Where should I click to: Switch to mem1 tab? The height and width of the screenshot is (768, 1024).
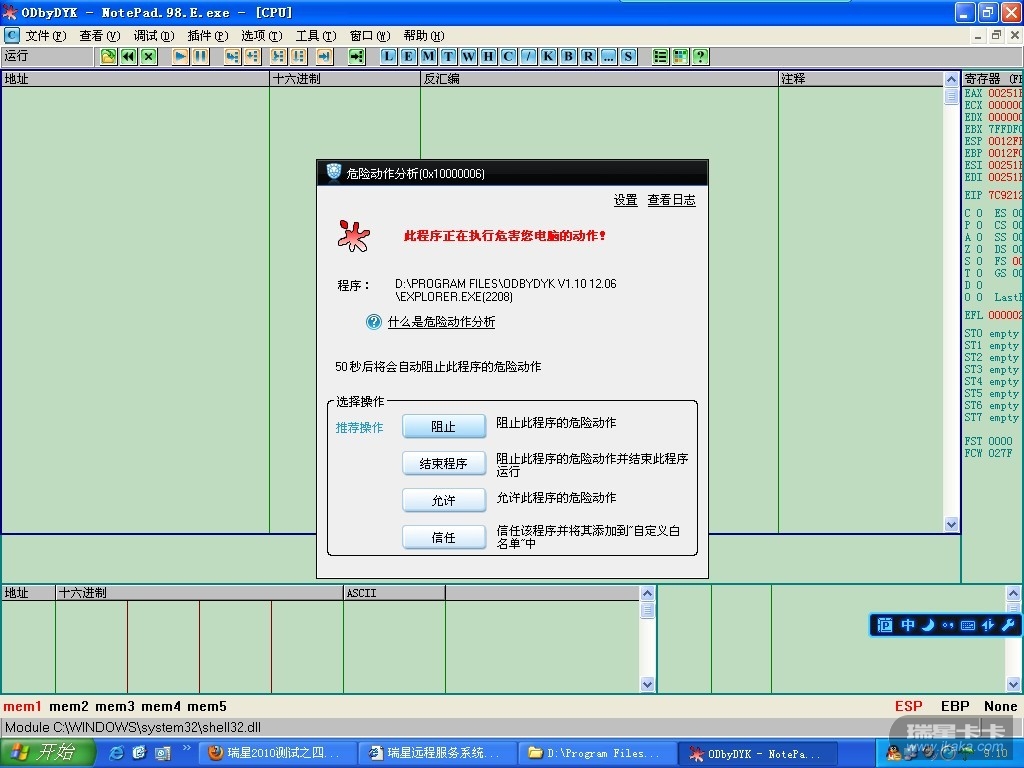tap(22, 706)
